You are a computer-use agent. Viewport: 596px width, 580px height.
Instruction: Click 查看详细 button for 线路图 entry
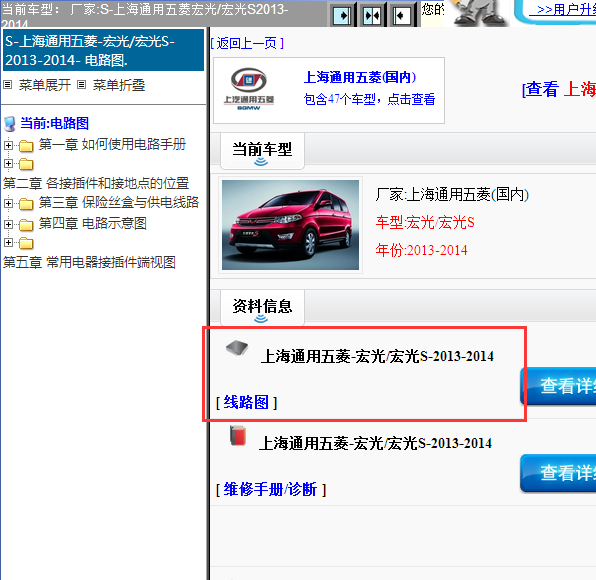pos(558,386)
